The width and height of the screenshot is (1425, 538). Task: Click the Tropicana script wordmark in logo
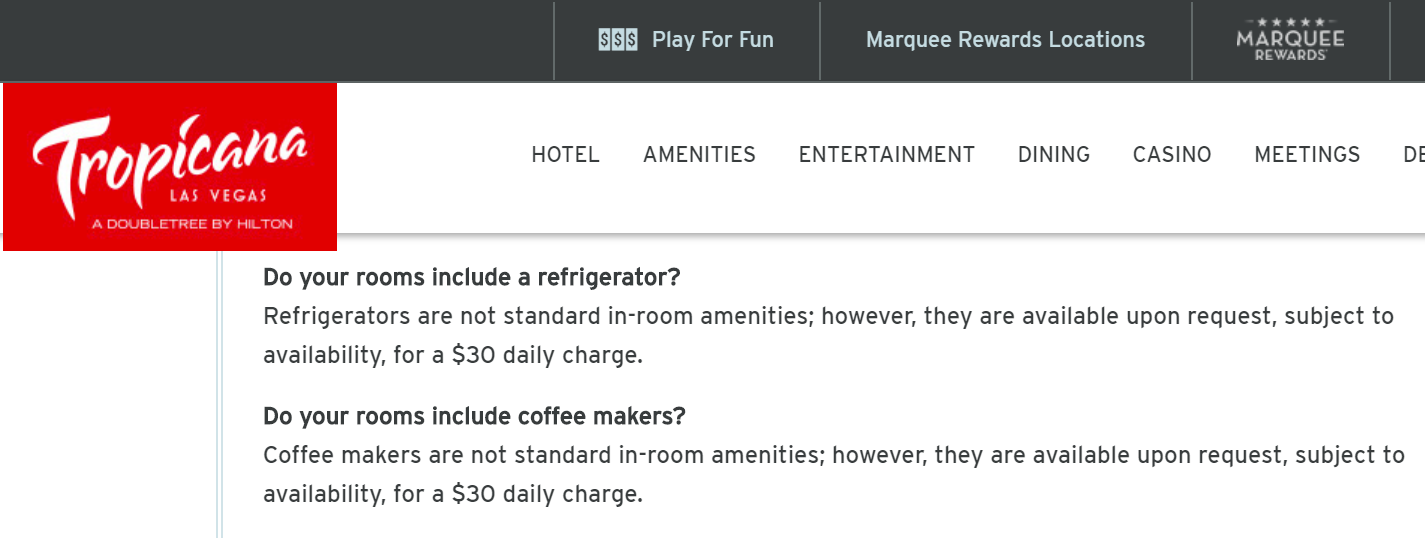click(170, 158)
